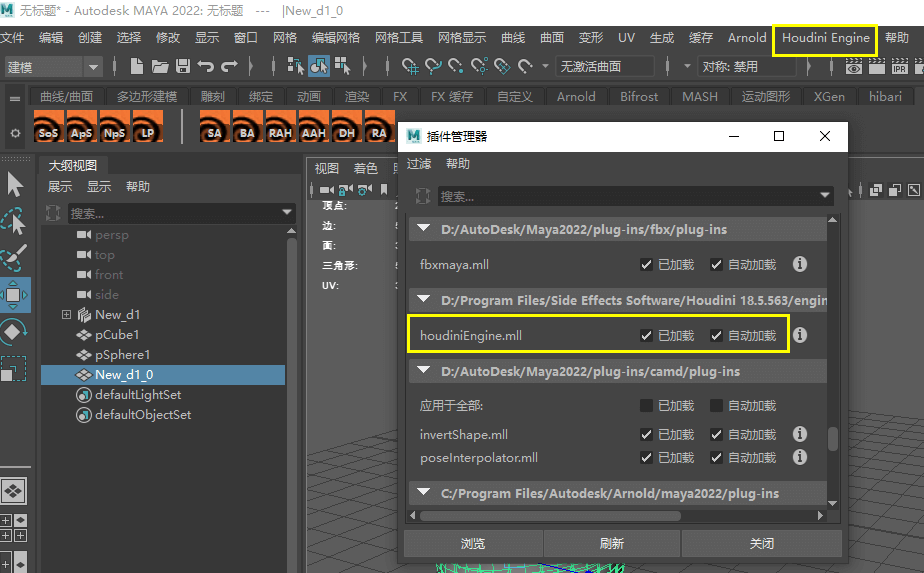Click the Open Scene folder icon
This screenshot has height=573, width=924.
[160, 66]
